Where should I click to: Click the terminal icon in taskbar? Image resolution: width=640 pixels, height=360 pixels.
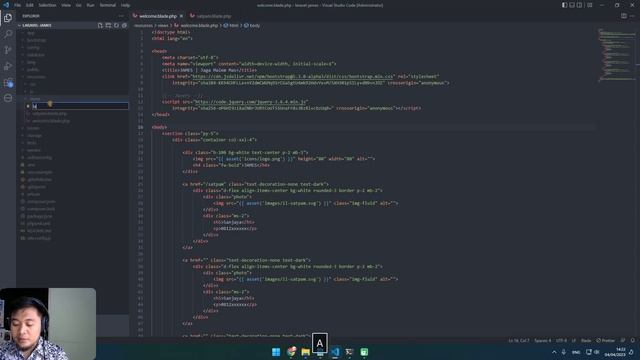click(349, 352)
